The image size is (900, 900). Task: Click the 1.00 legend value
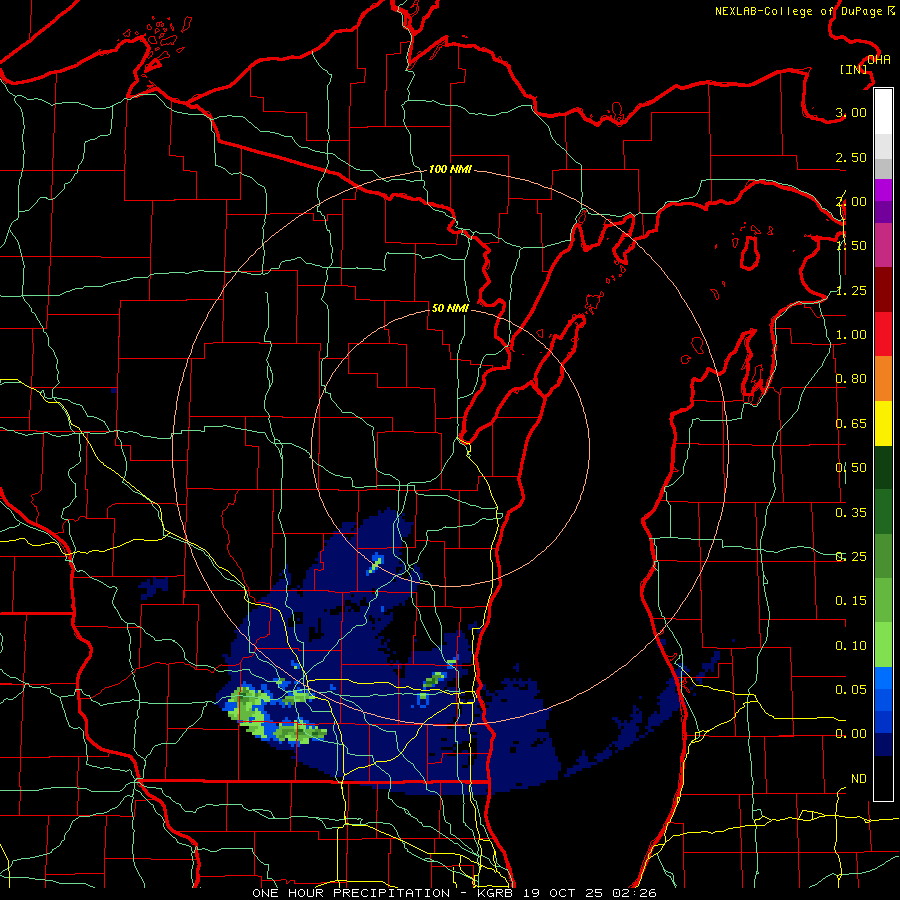tap(851, 335)
